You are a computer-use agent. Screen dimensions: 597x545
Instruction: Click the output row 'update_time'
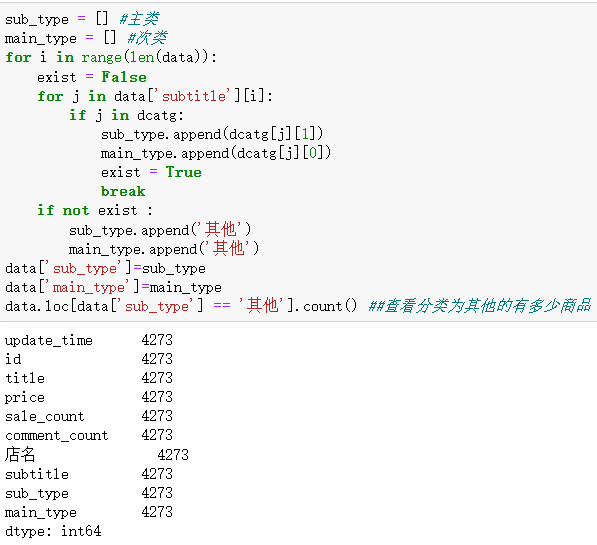[89, 340]
